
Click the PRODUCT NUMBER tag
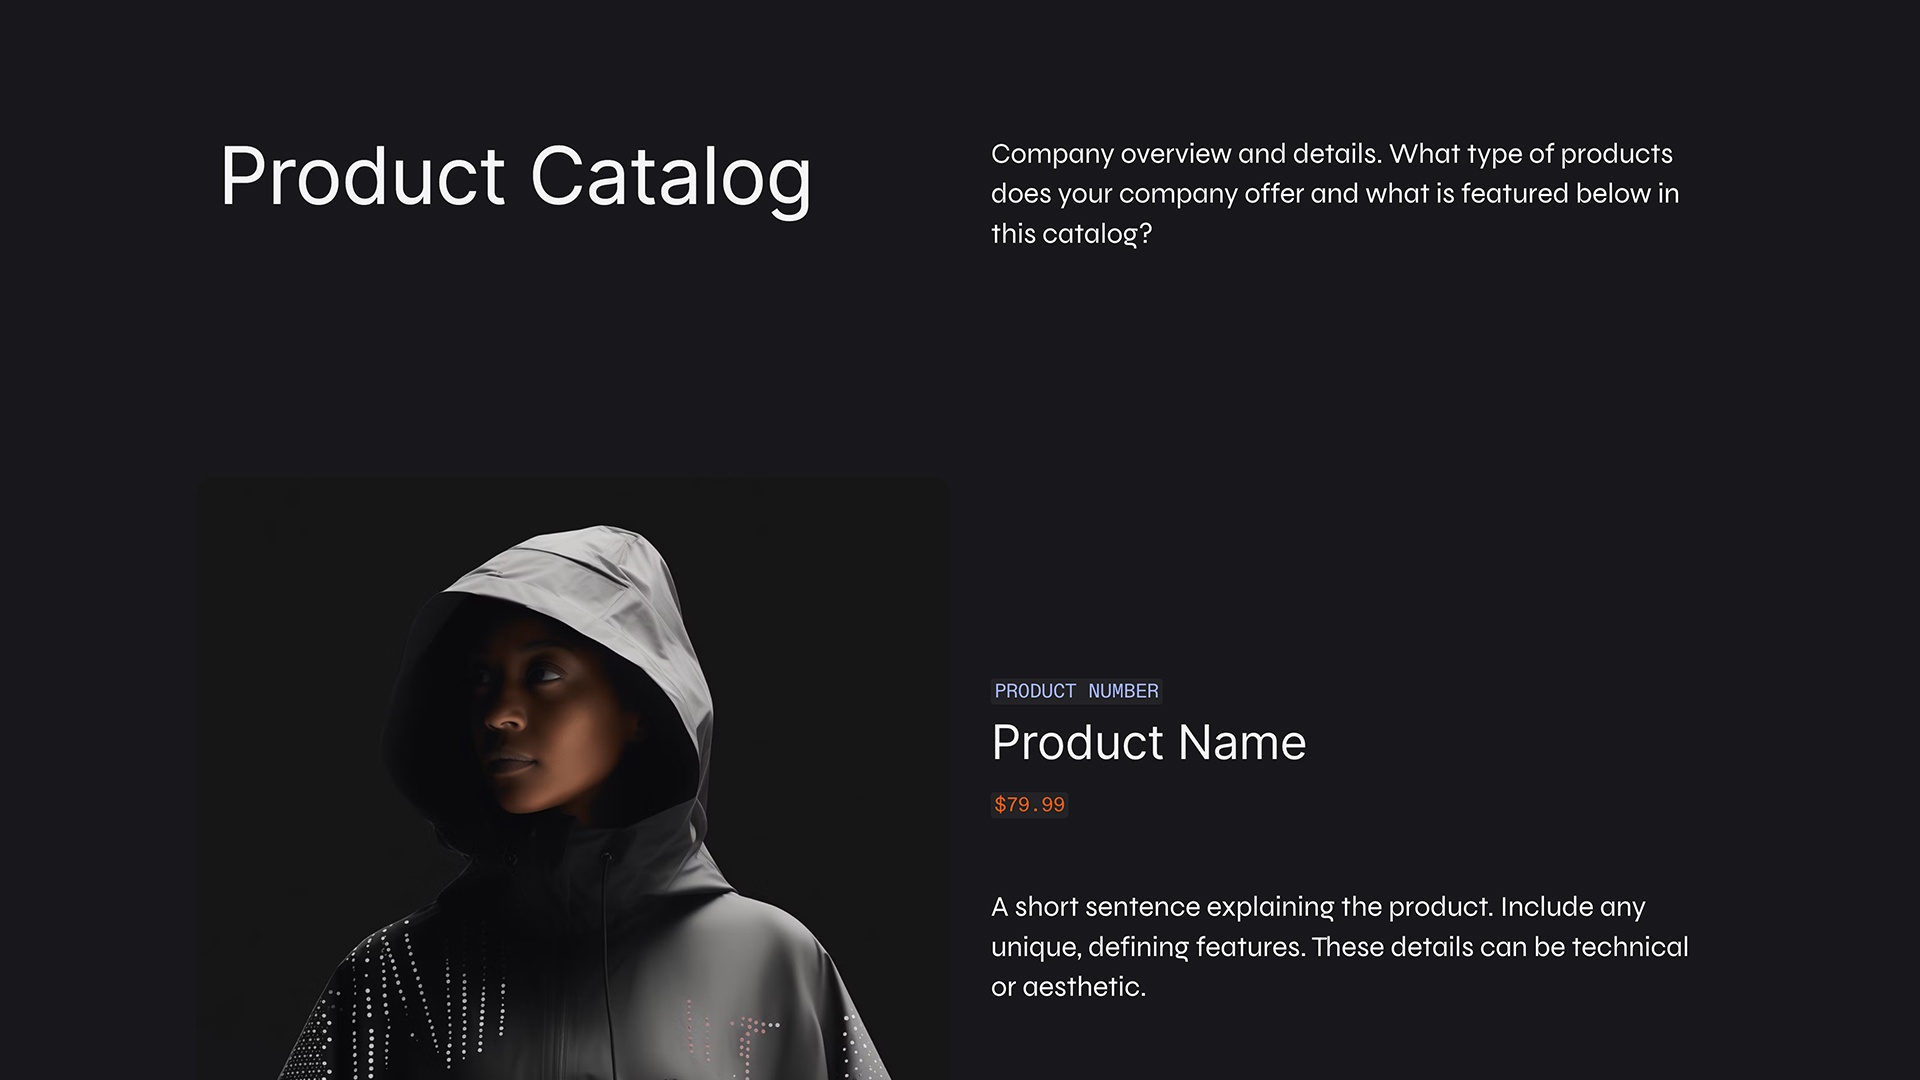(x=1076, y=691)
